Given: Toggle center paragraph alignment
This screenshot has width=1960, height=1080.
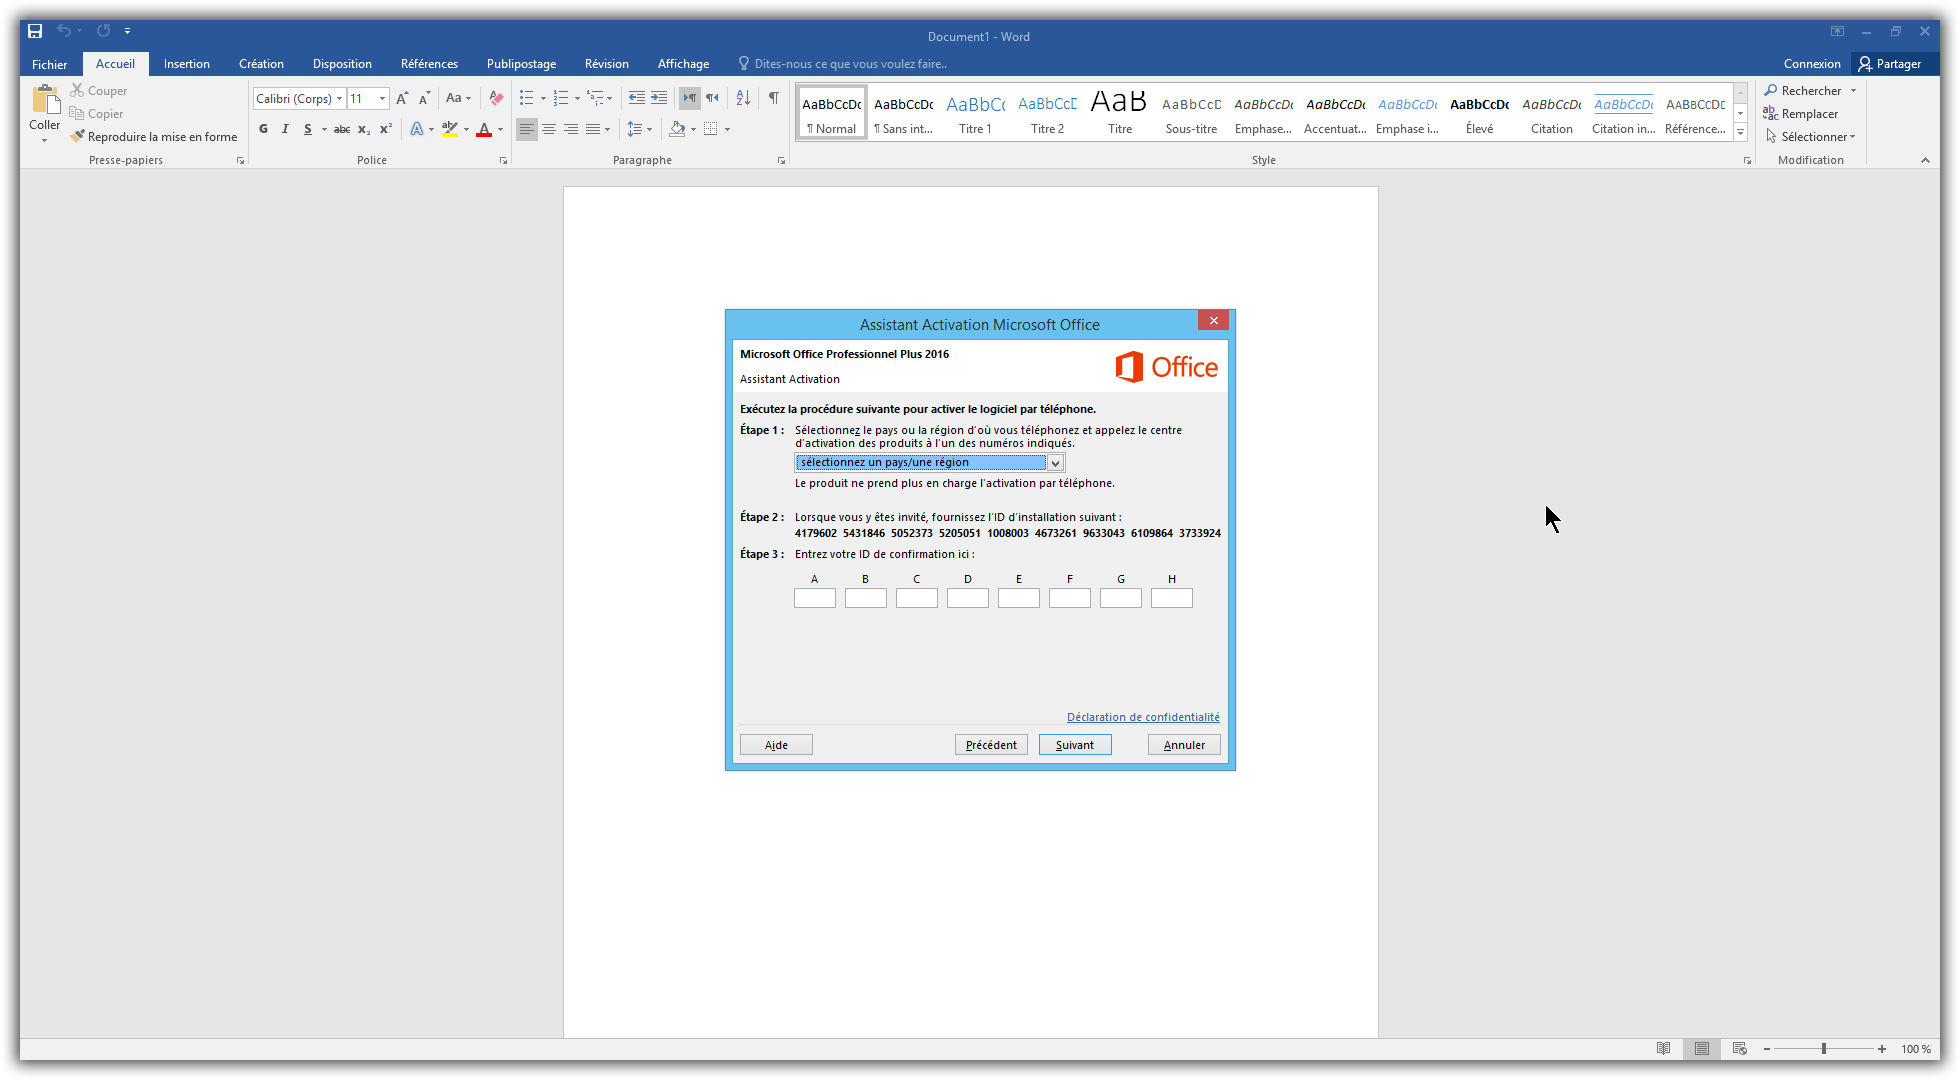Looking at the screenshot, I should pyautogui.click(x=549, y=129).
